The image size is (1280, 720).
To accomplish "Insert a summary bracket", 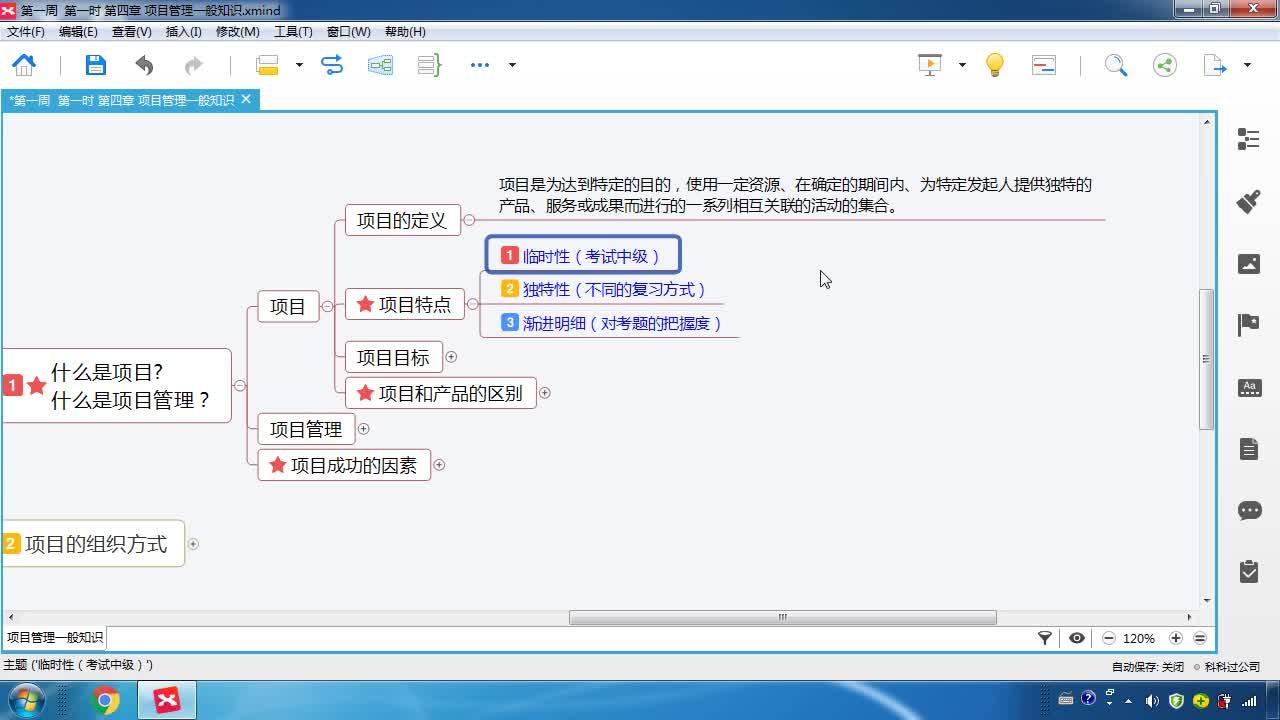I will pos(429,65).
